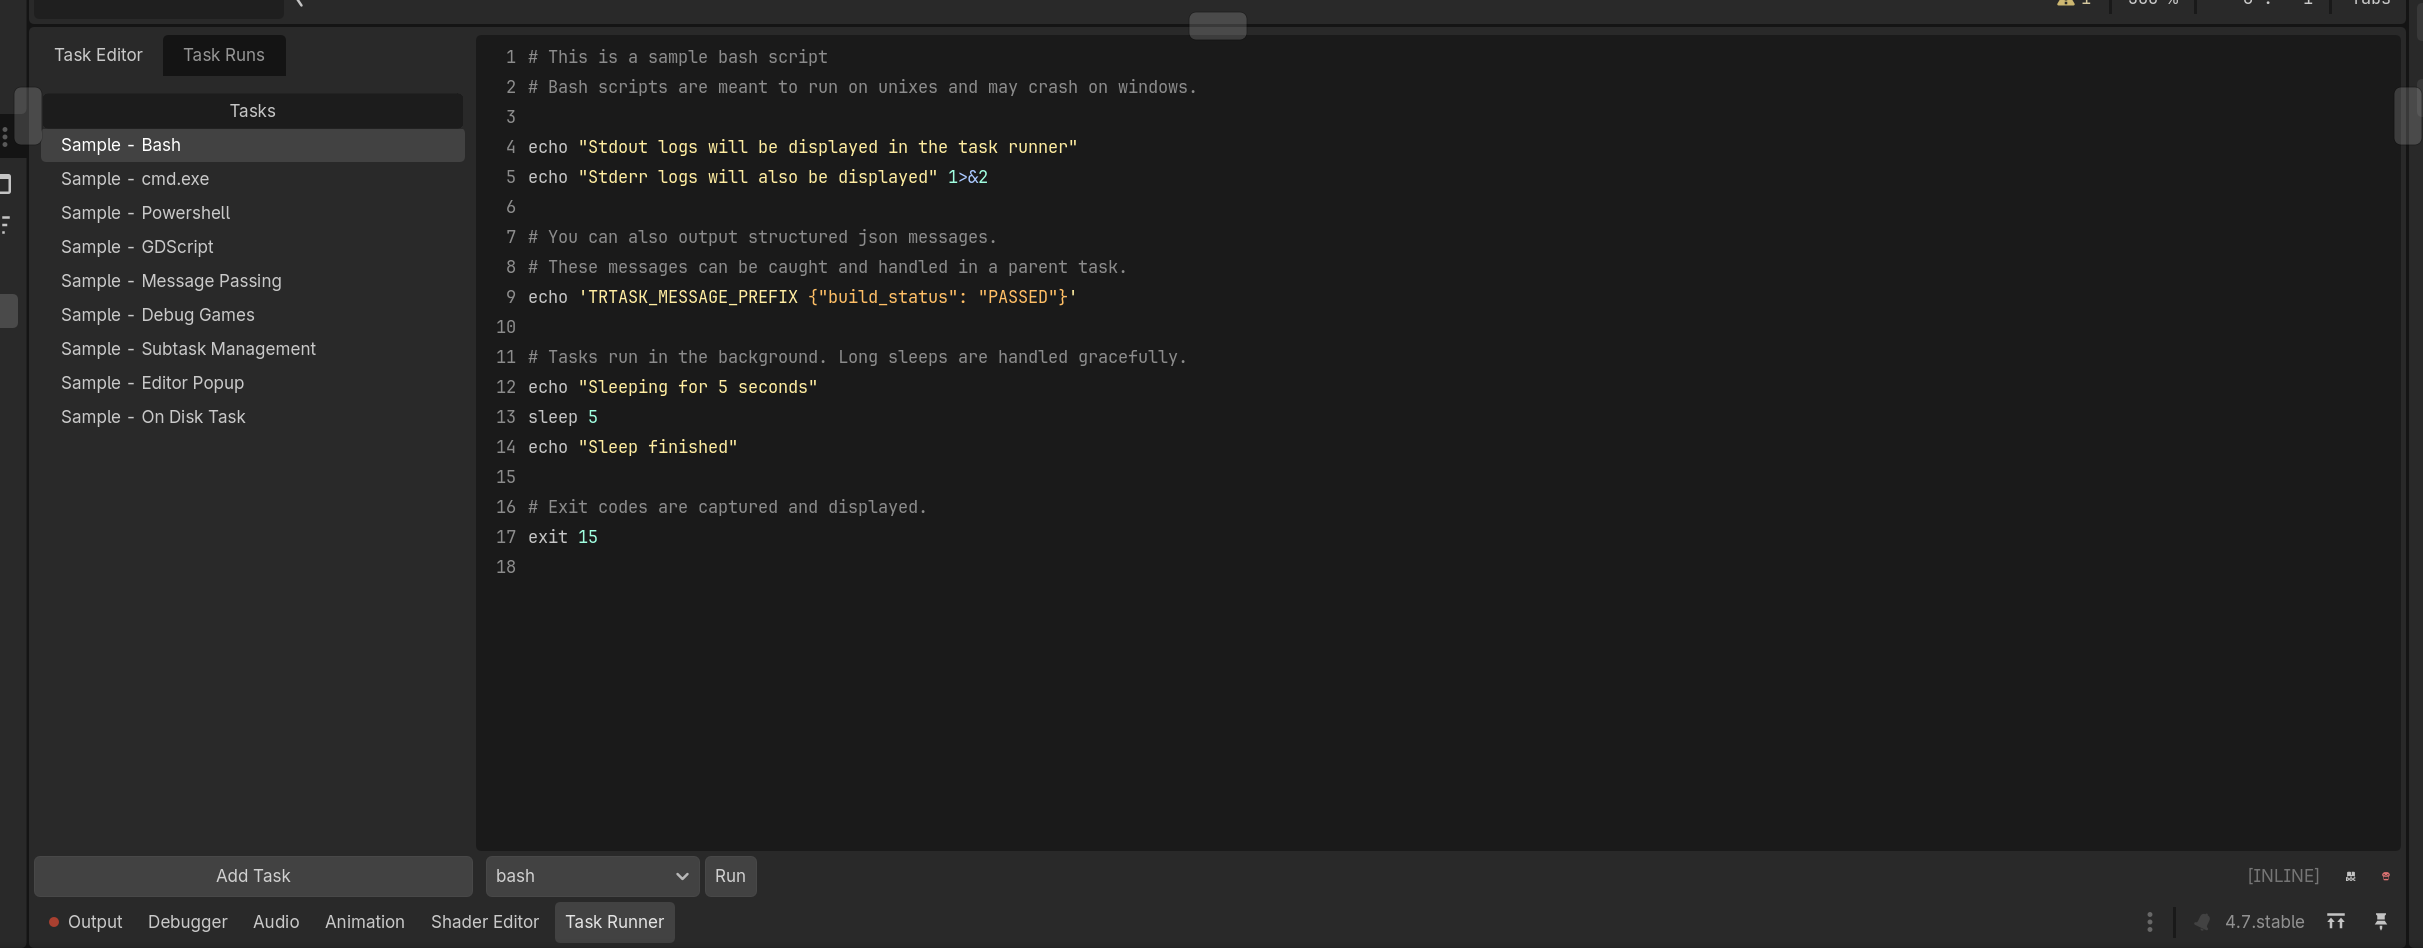Open the bash shell type dropdown
Viewport: 2423px width, 948px height.
[592, 876]
